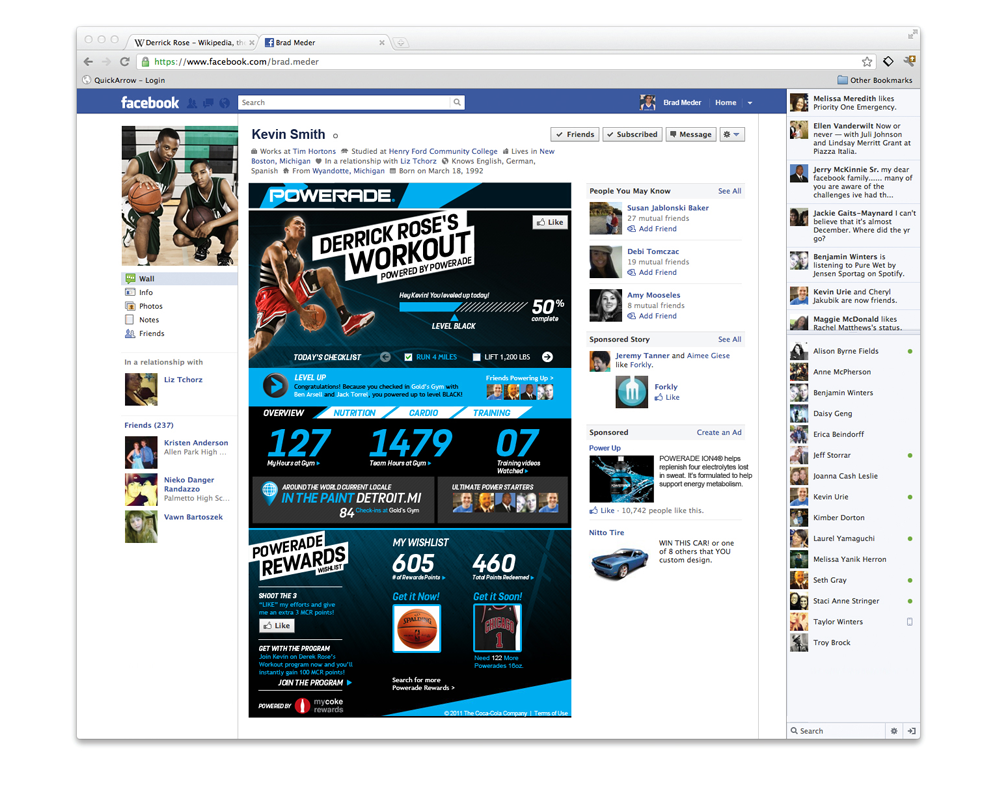Click the level progress bar at 50%
Viewport: 1000px width, 800px height.
pyautogui.click(x=463, y=307)
